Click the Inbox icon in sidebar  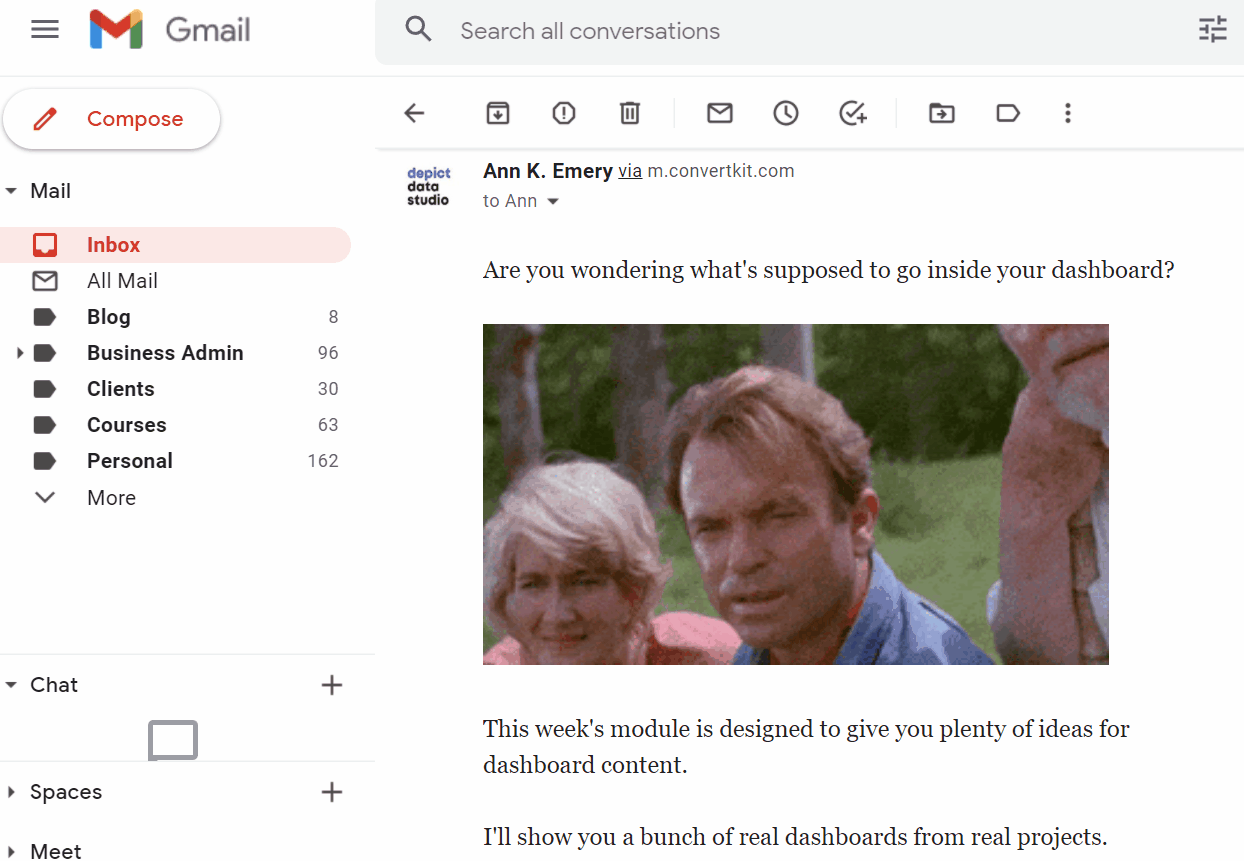[x=45, y=245]
